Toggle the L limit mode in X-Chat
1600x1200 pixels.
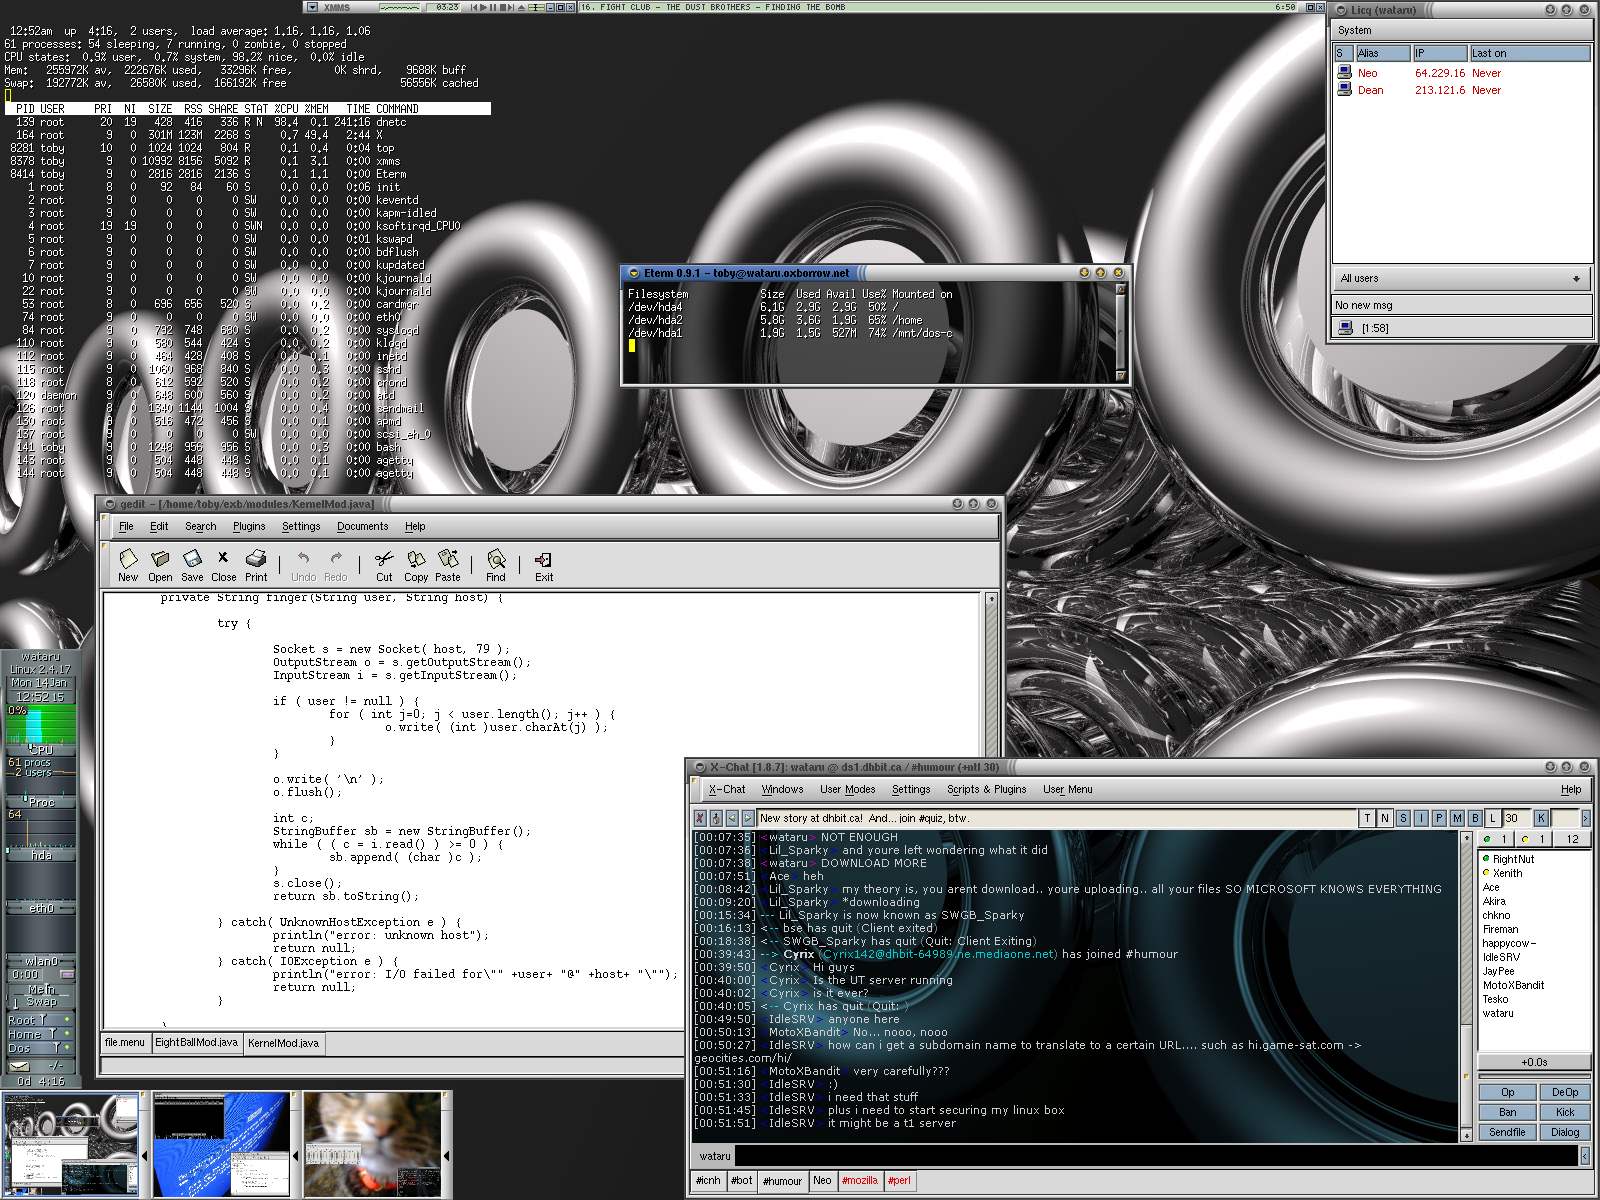[x=1493, y=818]
